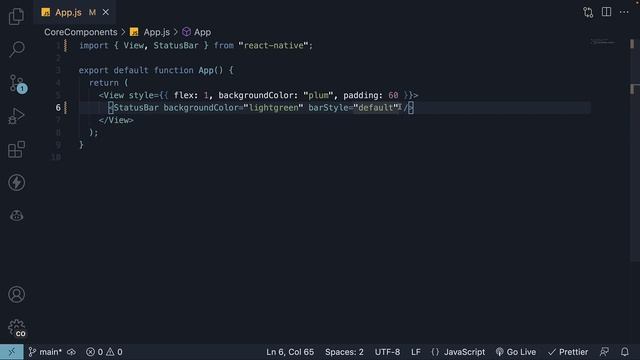Click 'function App()' on line 3
Screen dimensions: 640x360
(189, 70)
